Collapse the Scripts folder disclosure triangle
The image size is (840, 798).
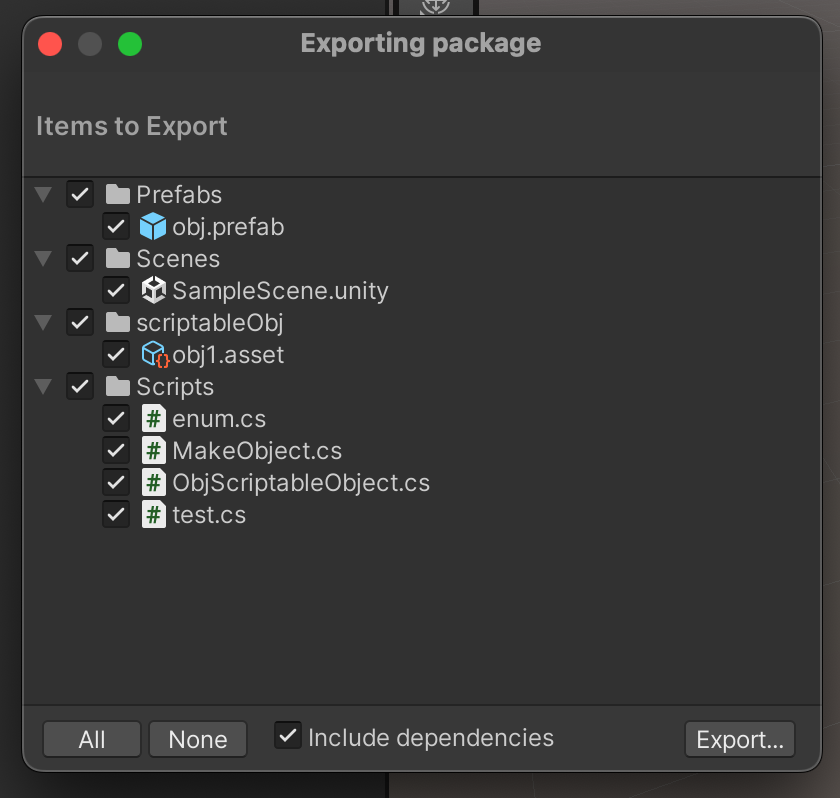[x=43, y=386]
